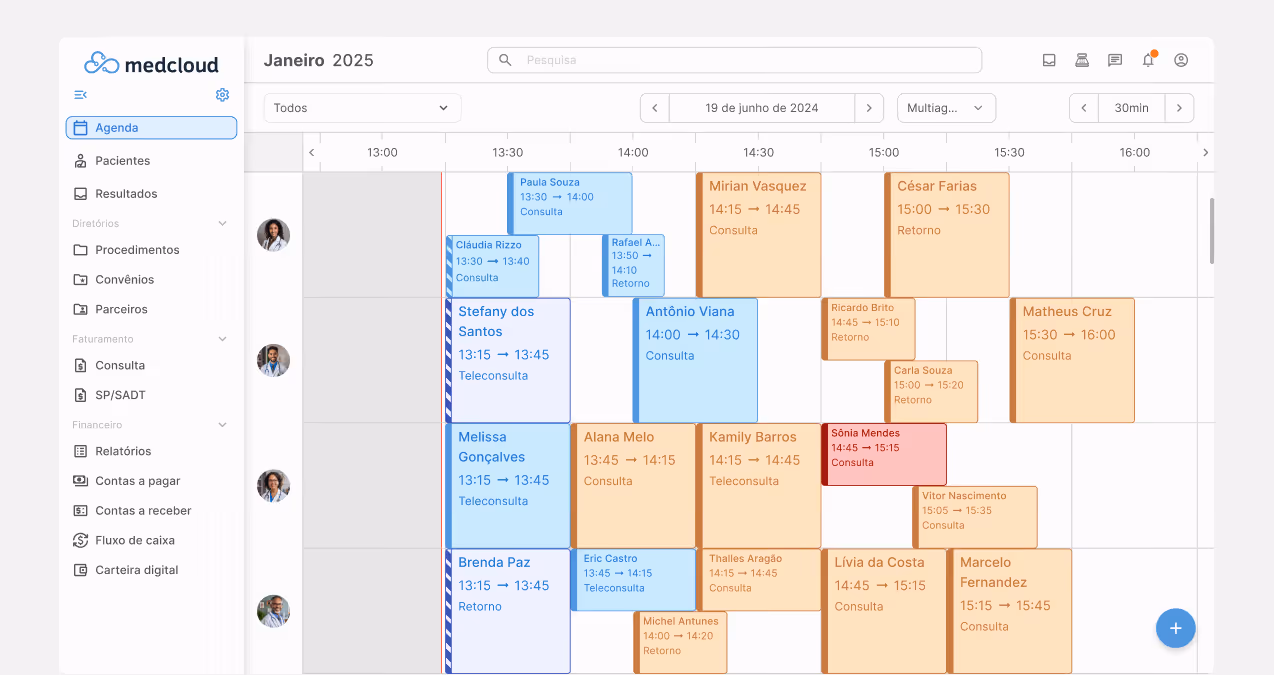1274x675 pixels.
Task: Select Carteira digital in the sidebar
Action: point(137,569)
